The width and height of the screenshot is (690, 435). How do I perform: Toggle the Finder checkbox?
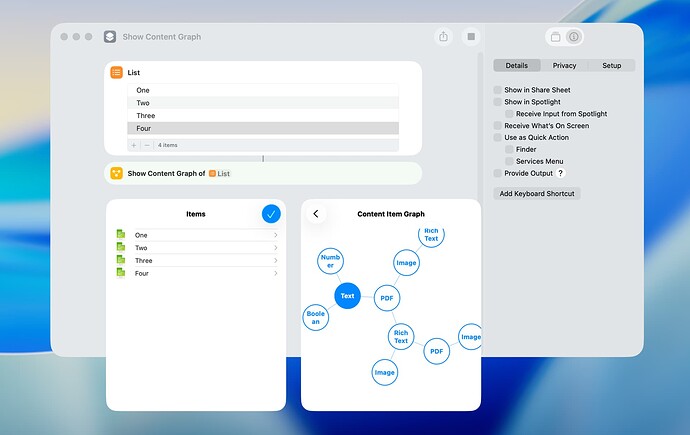(x=509, y=149)
